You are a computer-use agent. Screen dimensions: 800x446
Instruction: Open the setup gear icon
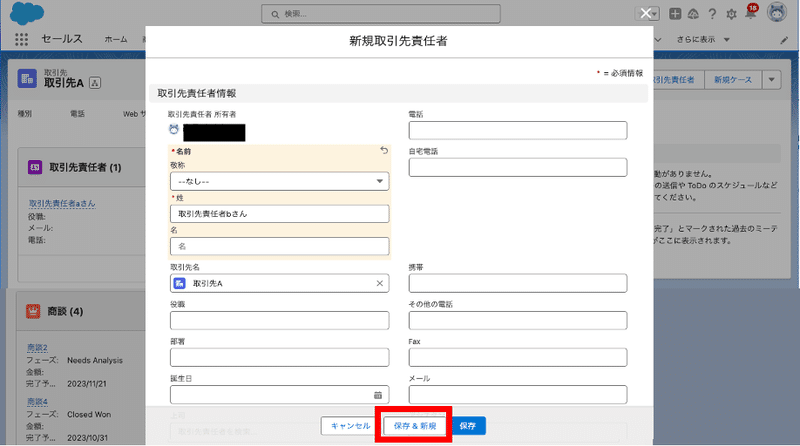pos(731,14)
